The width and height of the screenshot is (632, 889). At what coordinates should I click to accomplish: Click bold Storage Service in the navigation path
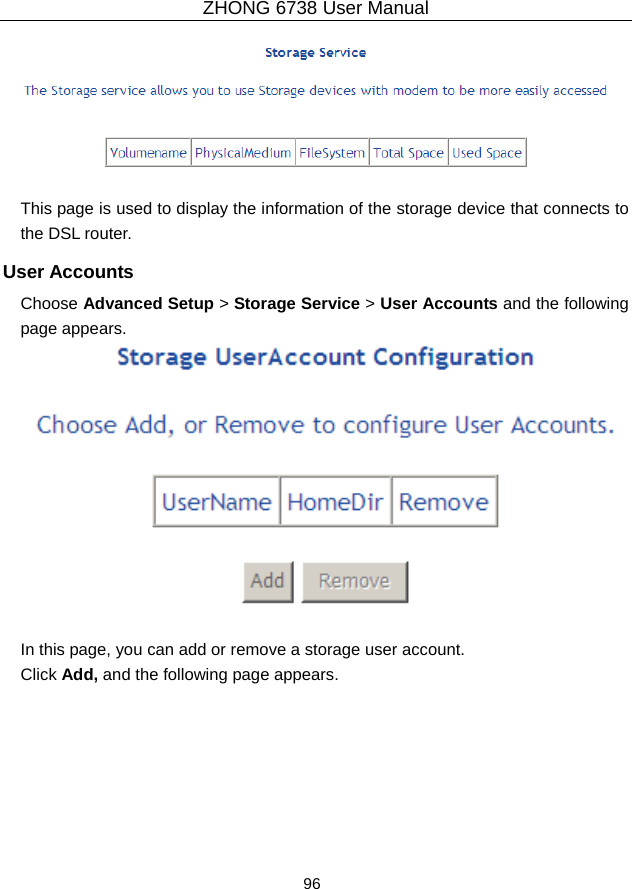(x=296, y=303)
